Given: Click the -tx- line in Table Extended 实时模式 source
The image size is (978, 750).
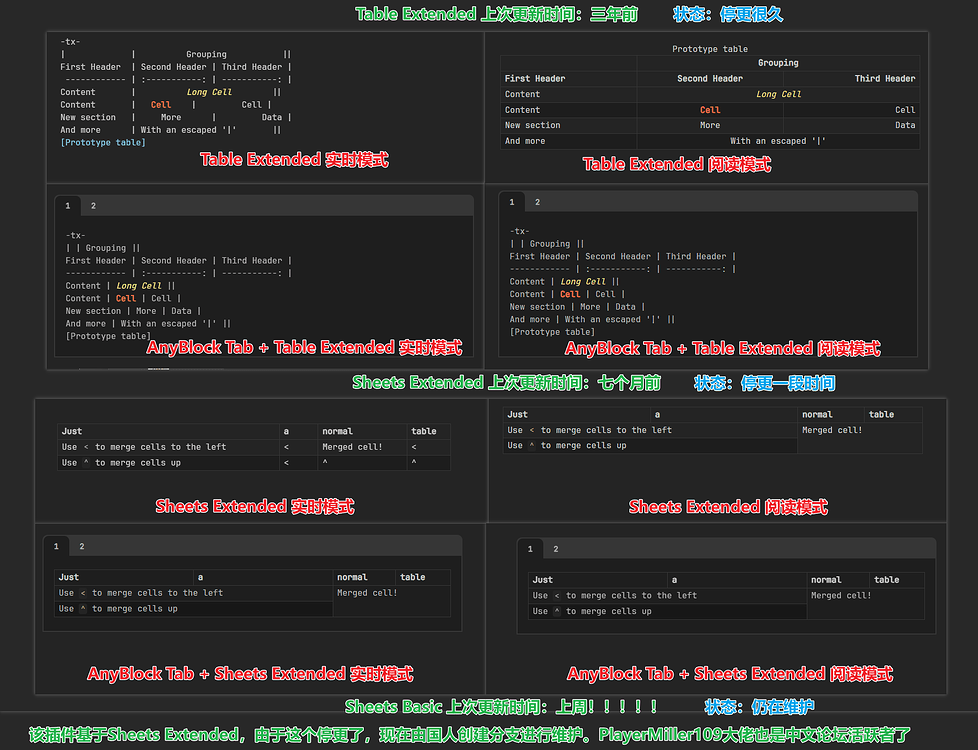Looking at the screenshot, I should 70,42.
